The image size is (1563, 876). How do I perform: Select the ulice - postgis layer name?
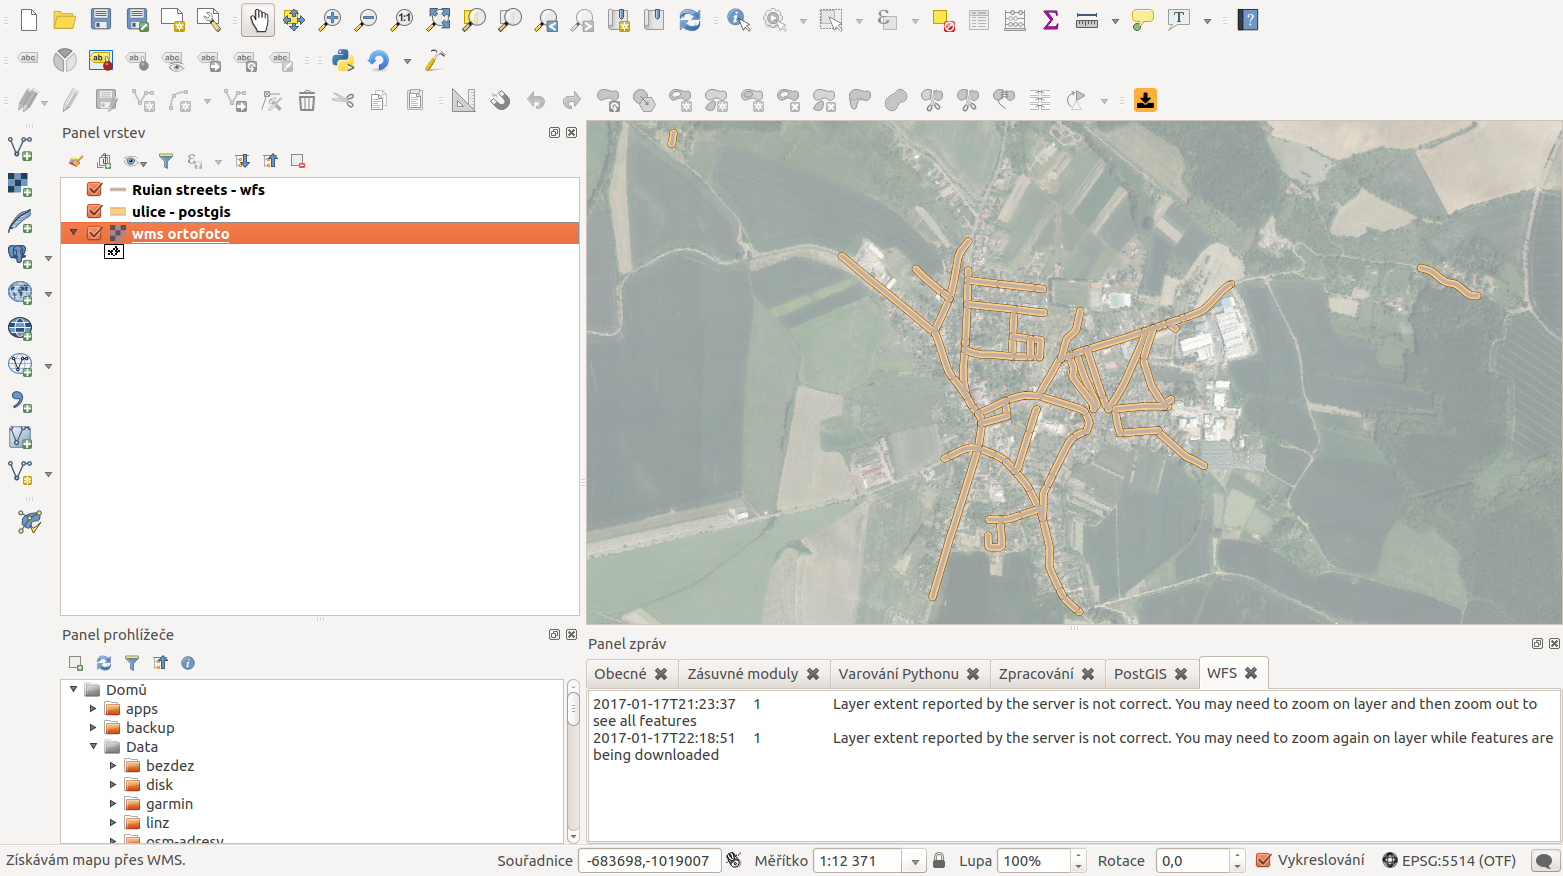coord(181,211)
